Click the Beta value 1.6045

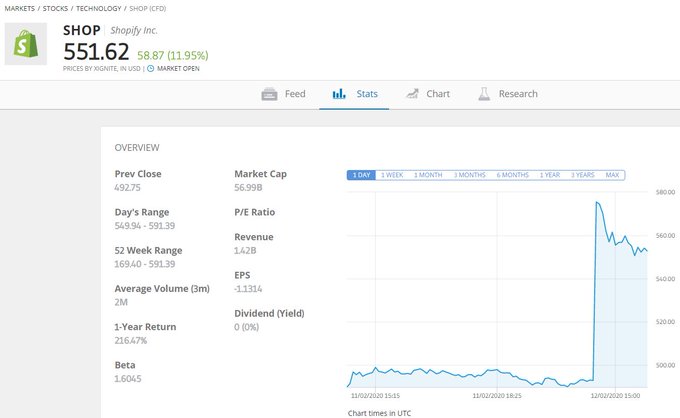click(128, 379)
